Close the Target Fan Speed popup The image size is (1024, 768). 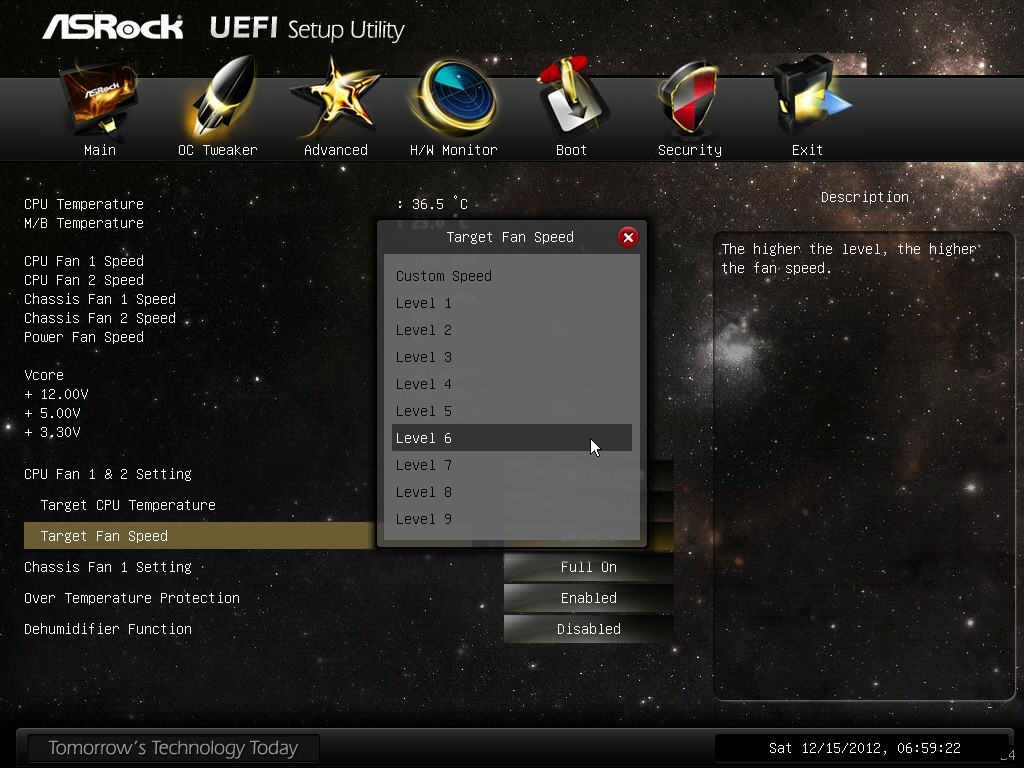click(x=628, y=237)
